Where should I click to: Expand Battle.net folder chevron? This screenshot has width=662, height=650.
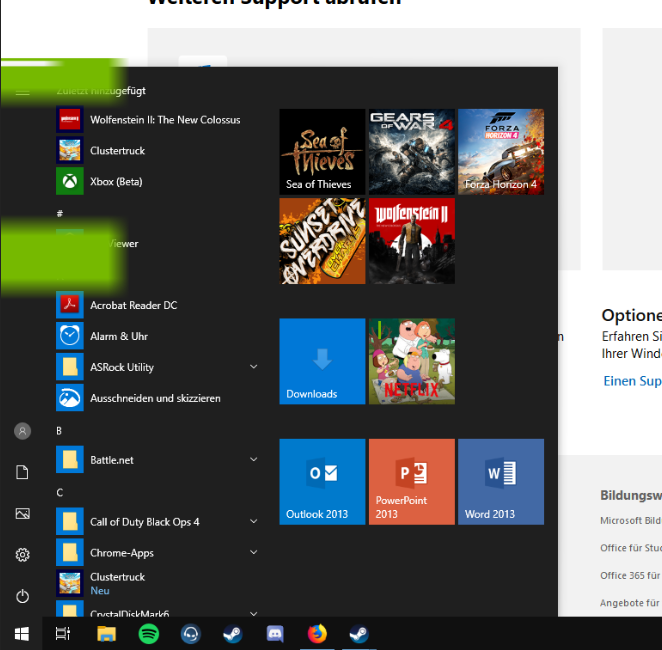[254, 459]
